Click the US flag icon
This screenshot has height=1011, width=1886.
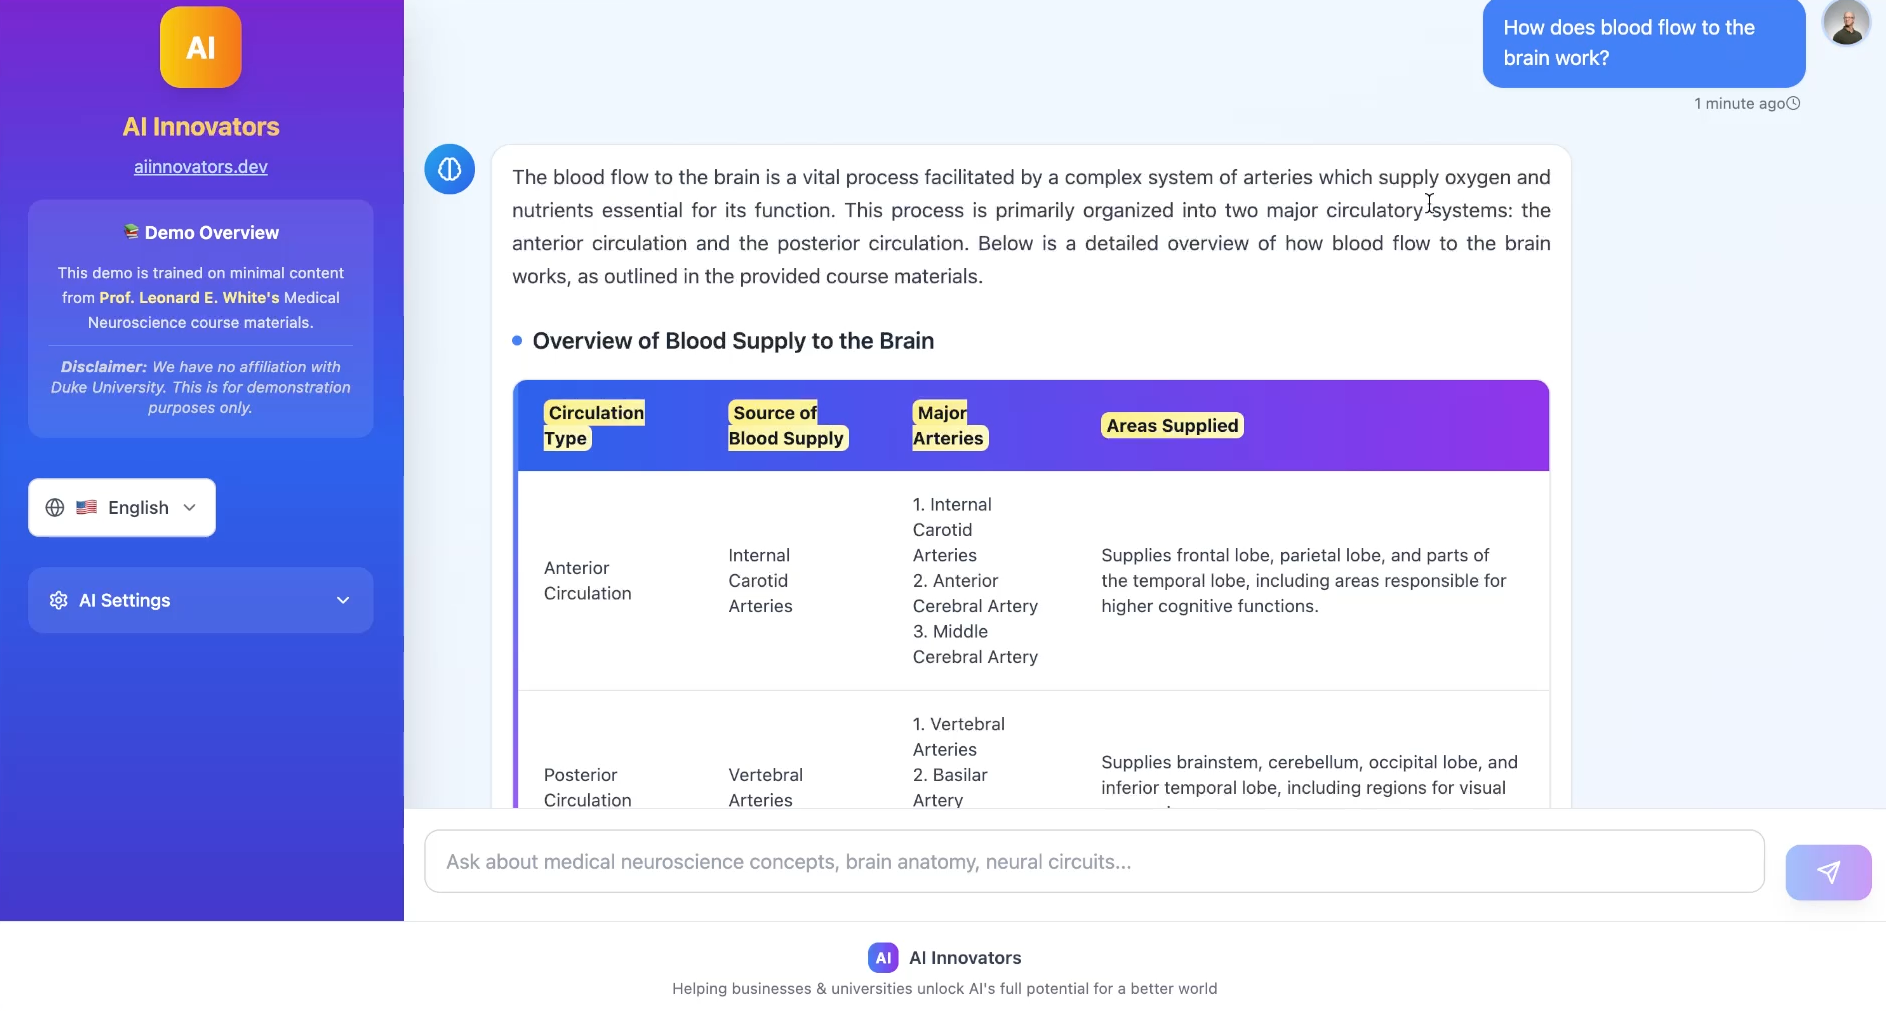tap(87, 507)
